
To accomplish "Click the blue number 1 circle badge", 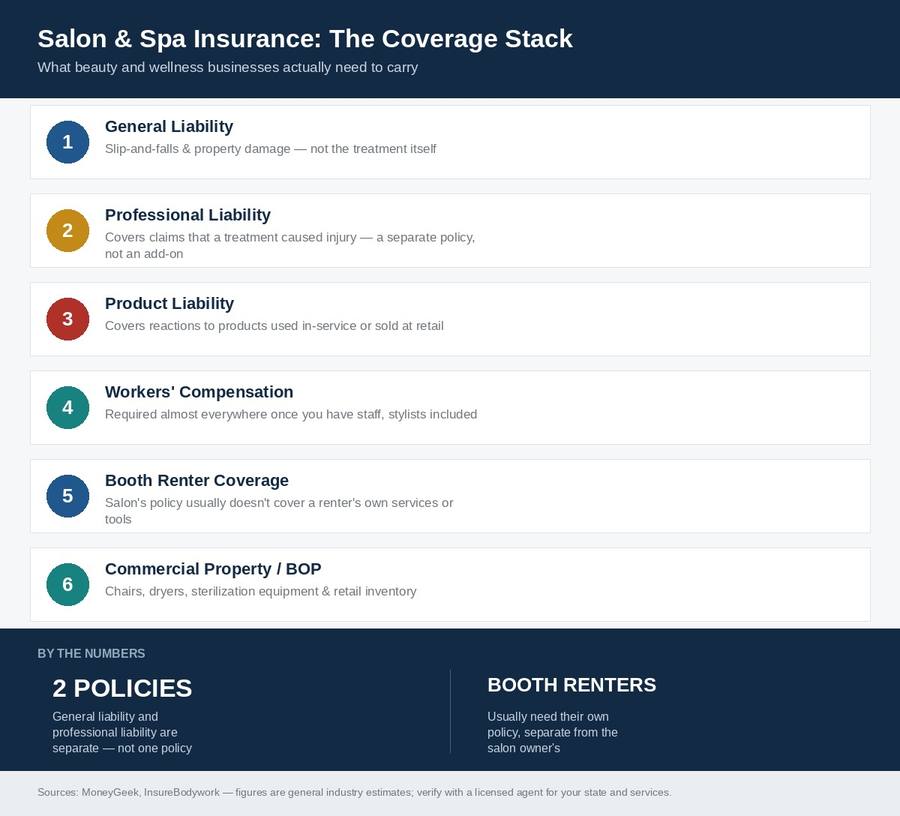I will [x=68, y=142].
